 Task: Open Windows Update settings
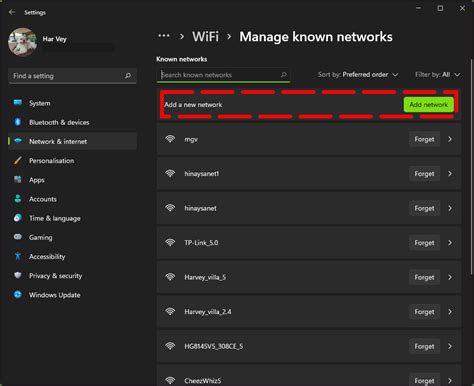(x=72, y=295)
